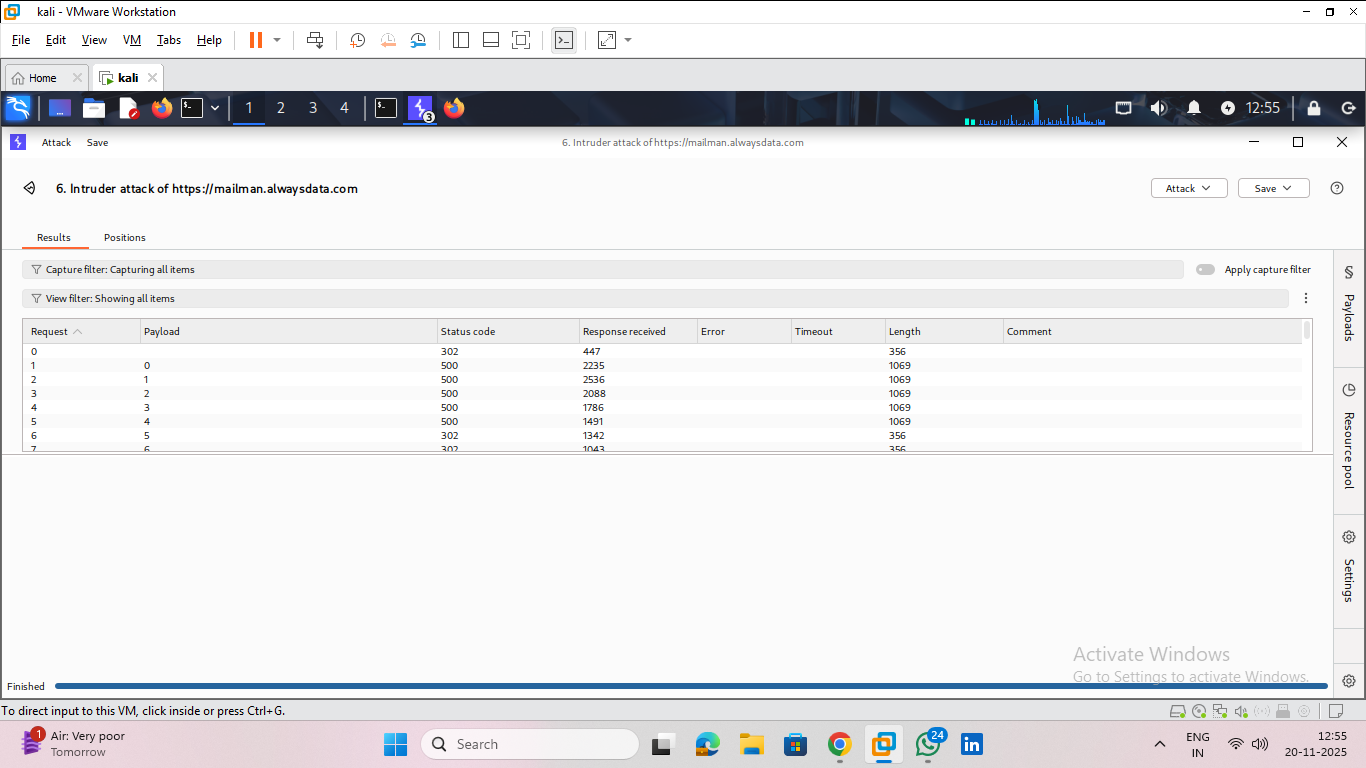Click the back arrow beside Intruder attack title

30,188
